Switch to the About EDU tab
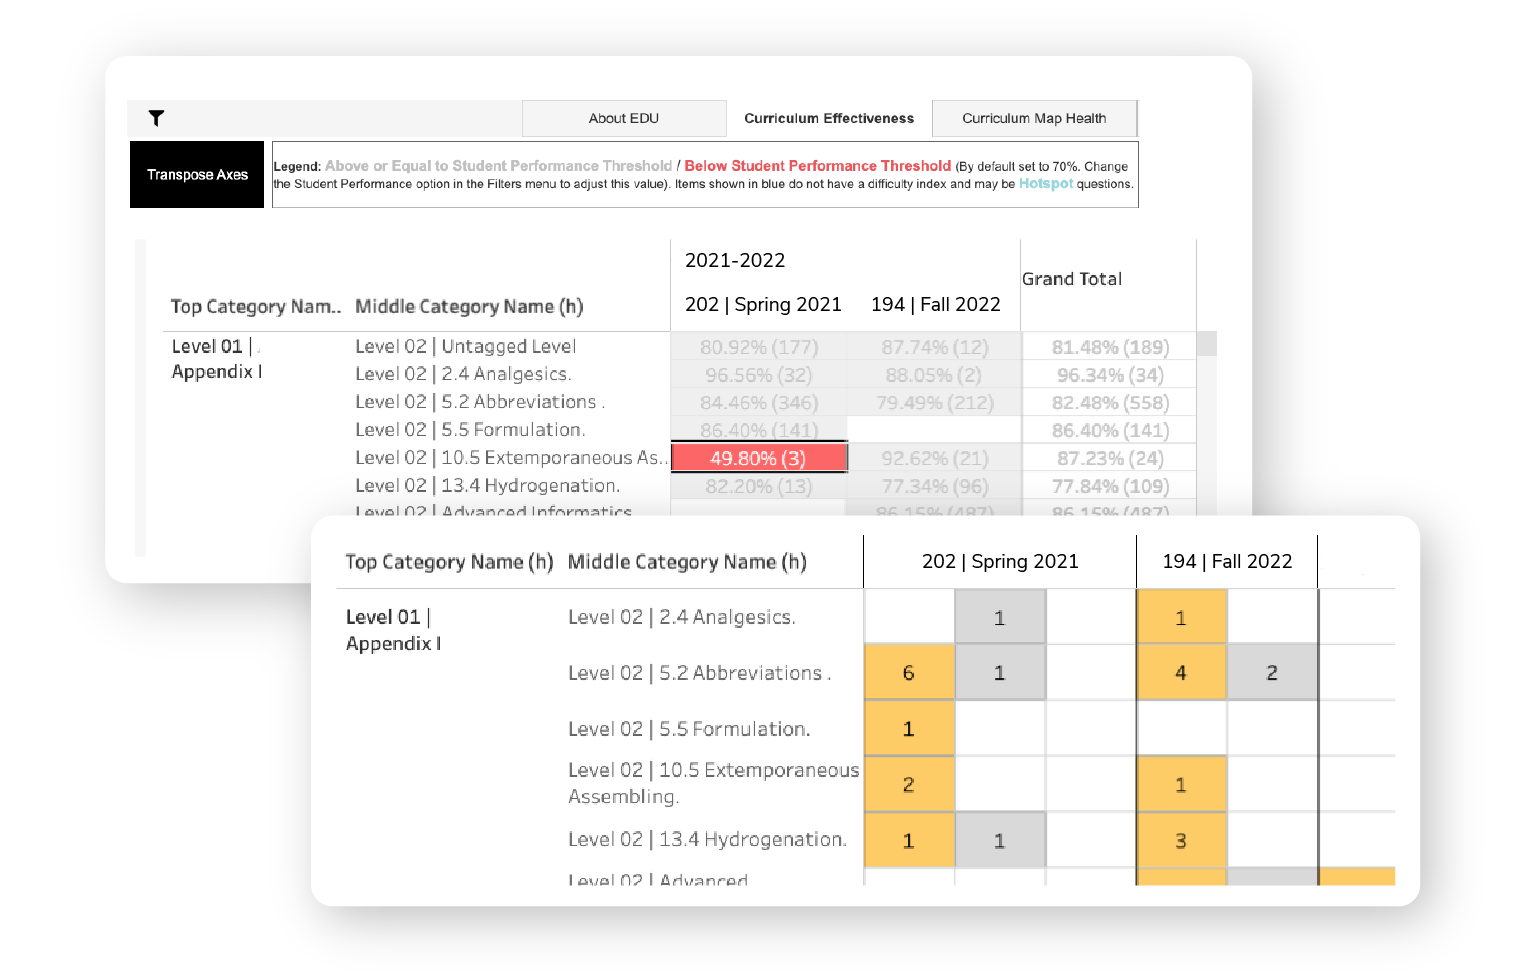Image resolution: width=1523 pixels, height=980 pixels. [x=623, y=118]
